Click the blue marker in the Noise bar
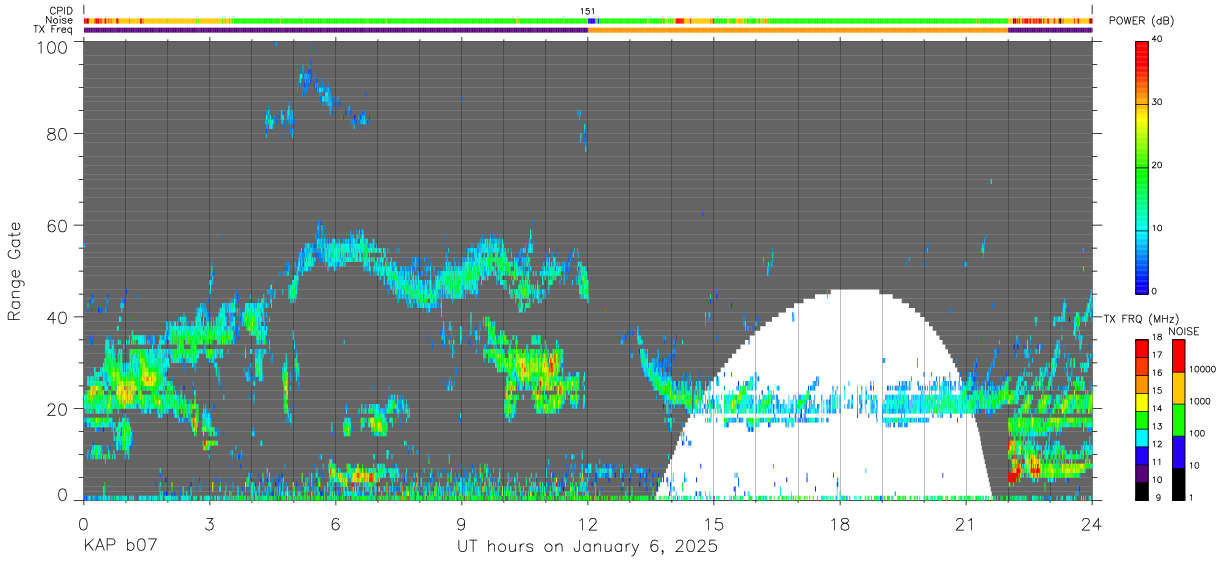The height and width of the screenshot is (567, 1228). [x=592, y=20]
